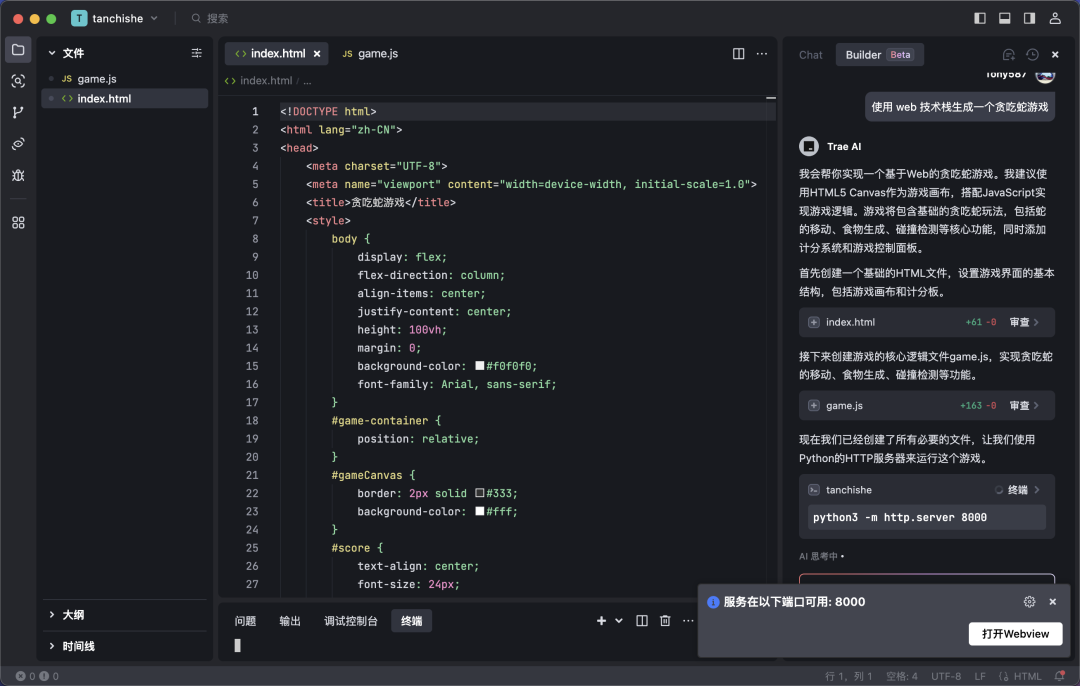Open chat history clock icon
This screenshot has width=1080, height=686.
tap(1032, 55)
